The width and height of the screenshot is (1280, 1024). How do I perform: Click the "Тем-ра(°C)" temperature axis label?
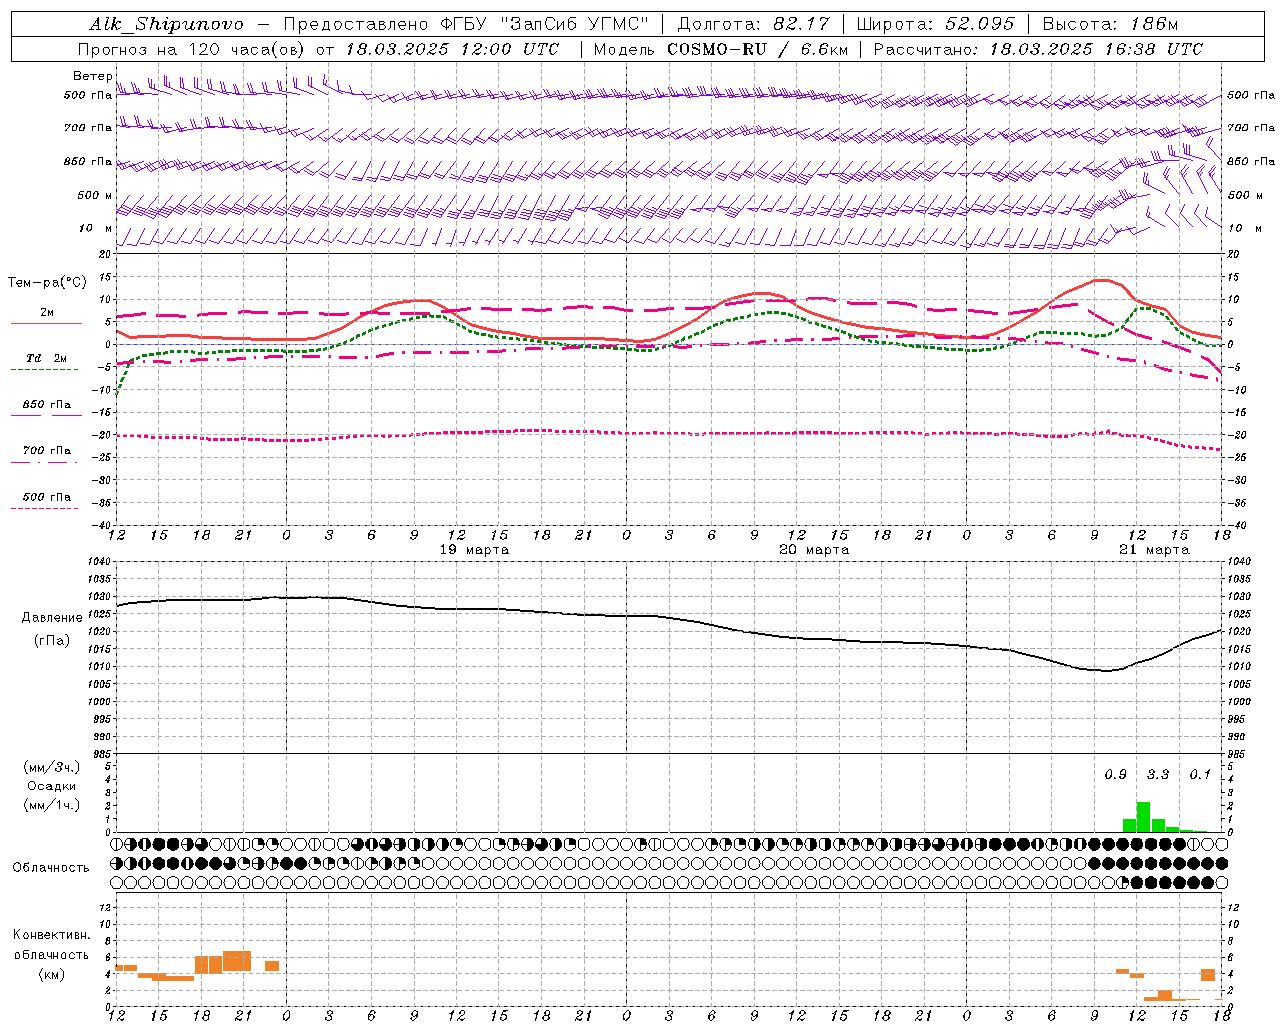47,283
